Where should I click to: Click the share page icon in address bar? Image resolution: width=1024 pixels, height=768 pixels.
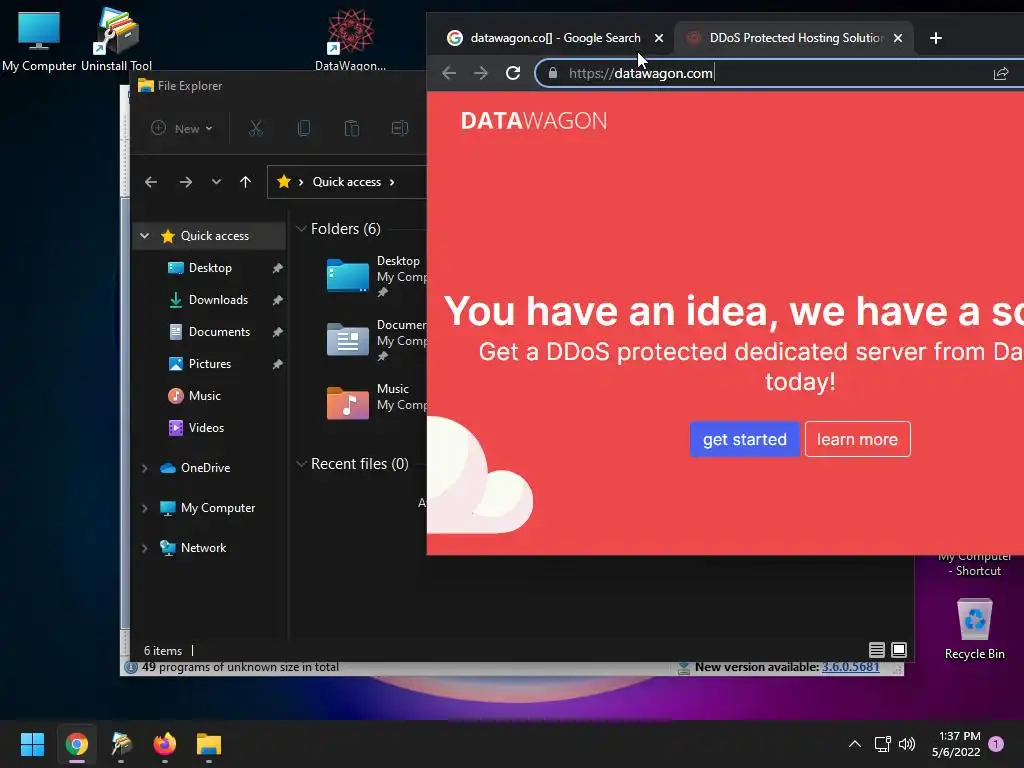pos(1000,73)
